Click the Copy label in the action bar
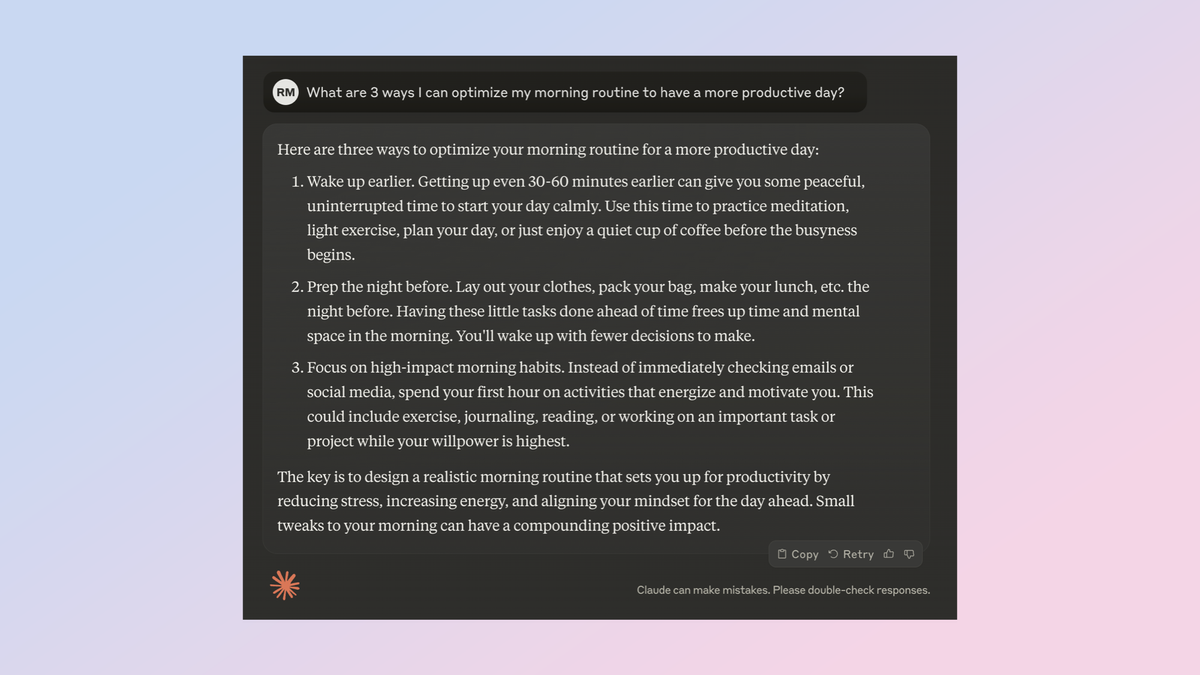 [804, 553]
